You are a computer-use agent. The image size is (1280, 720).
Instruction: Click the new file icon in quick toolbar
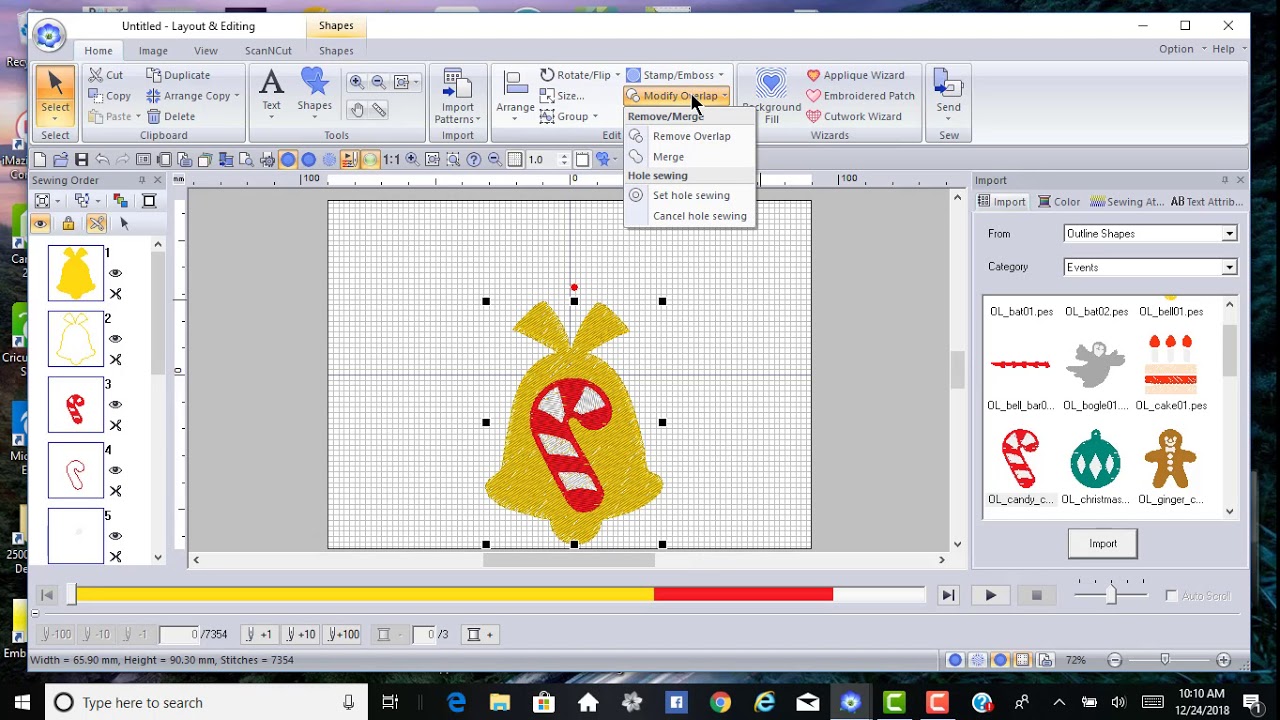[40, 159]
